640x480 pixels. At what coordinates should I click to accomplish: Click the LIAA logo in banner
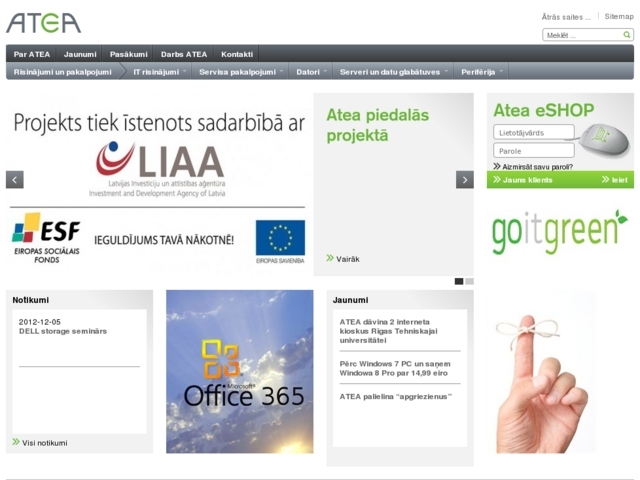pyautogui.click(x=158, y=169)
